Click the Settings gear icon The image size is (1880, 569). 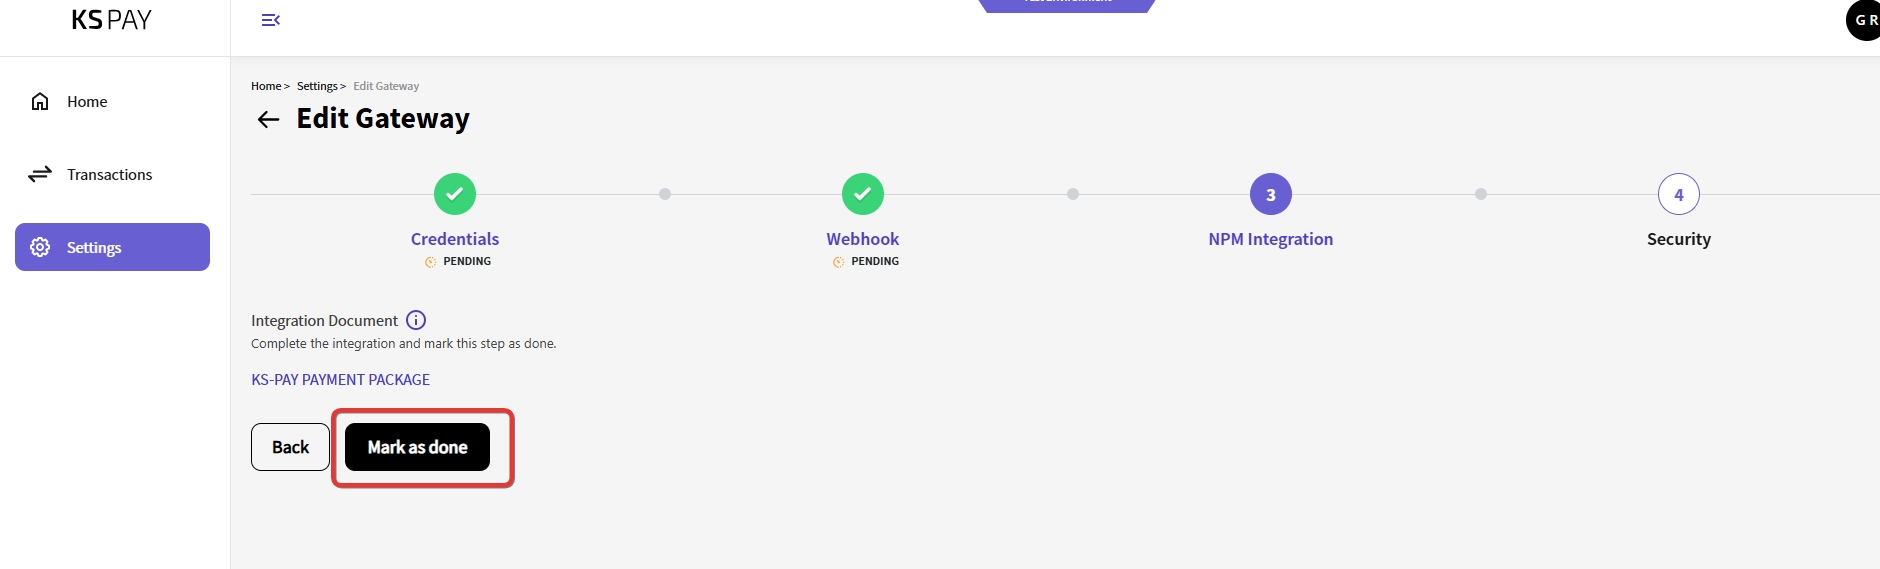click(x=40, y=247)
